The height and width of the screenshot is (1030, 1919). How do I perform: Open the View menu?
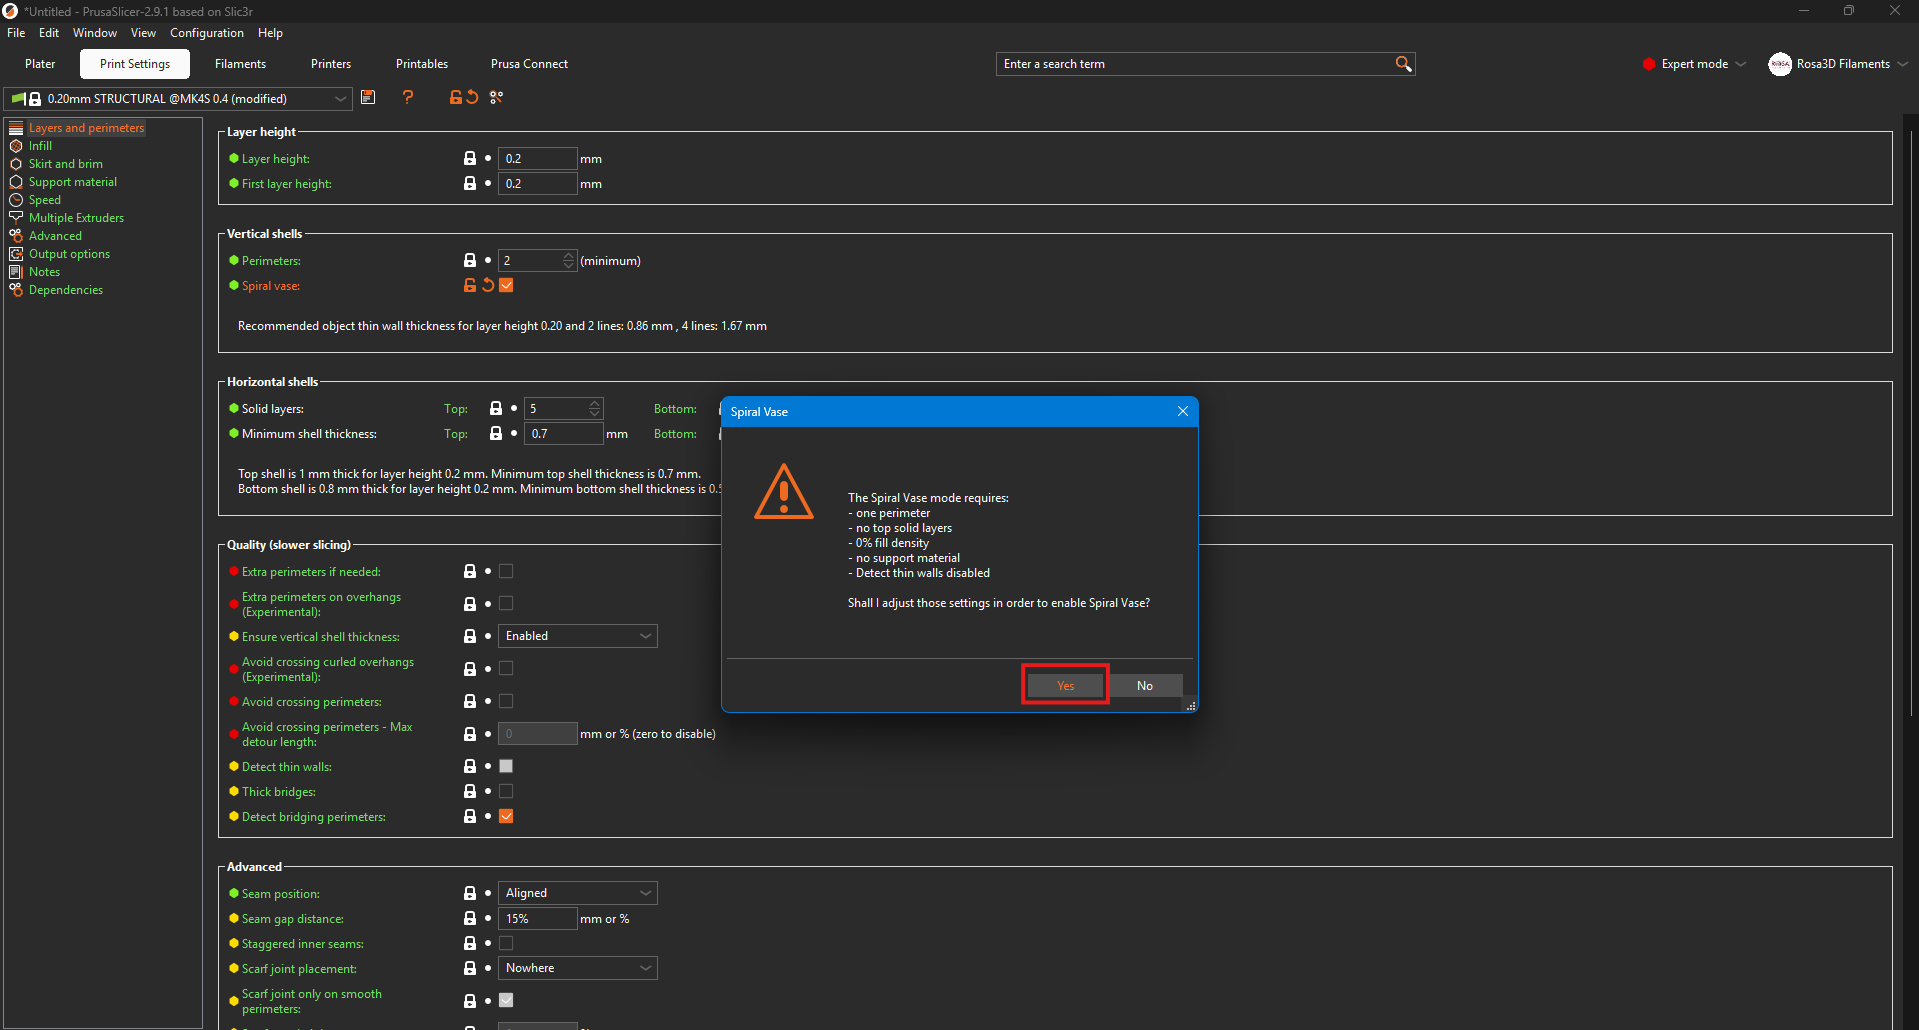point(143,33)
